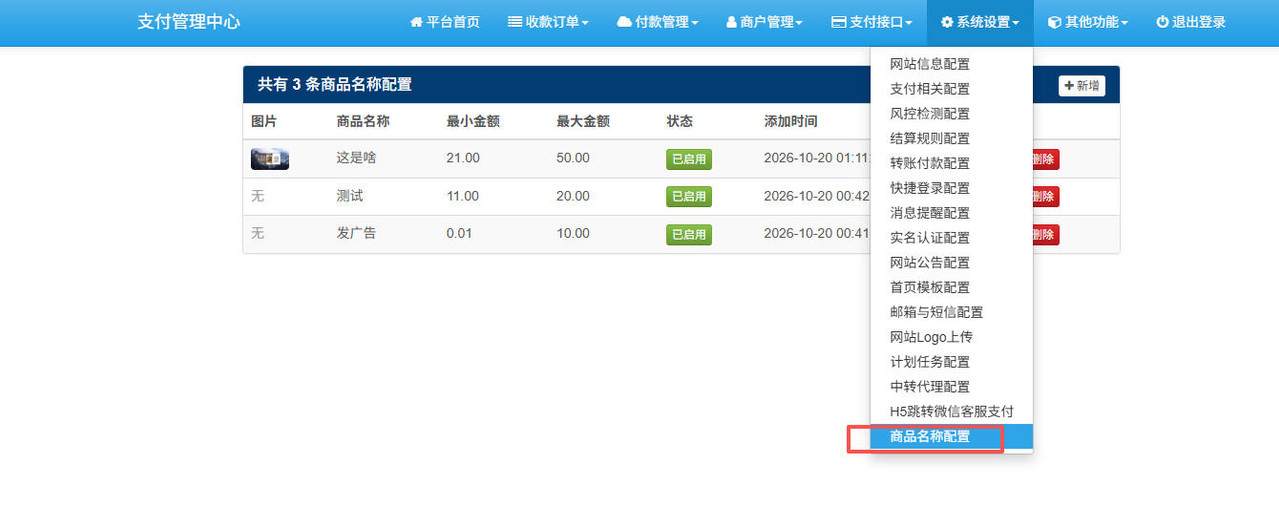
Task: Expand the 商户管理 dropdown caret
Action: [x=799, y=23]
